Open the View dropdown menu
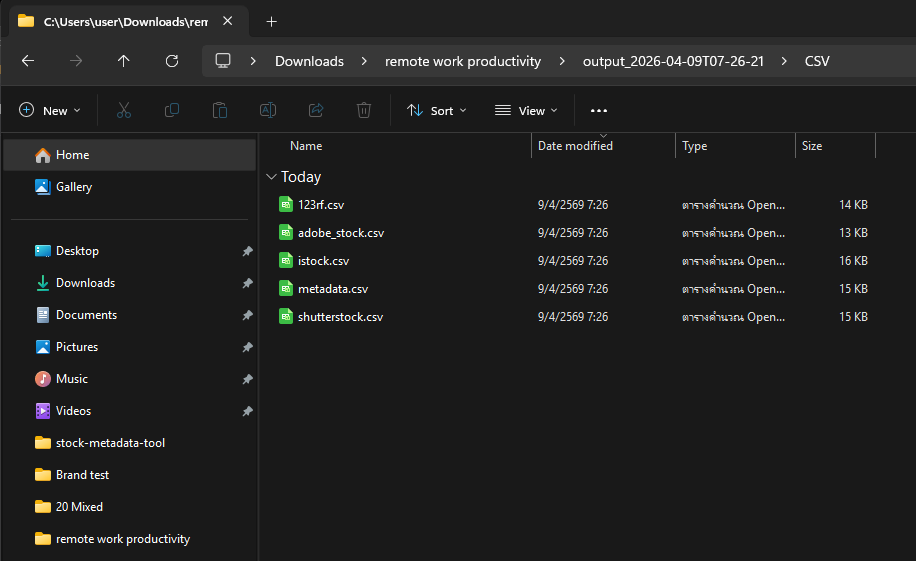The width and height of the screenshot is (916, 561). (526, 110)
